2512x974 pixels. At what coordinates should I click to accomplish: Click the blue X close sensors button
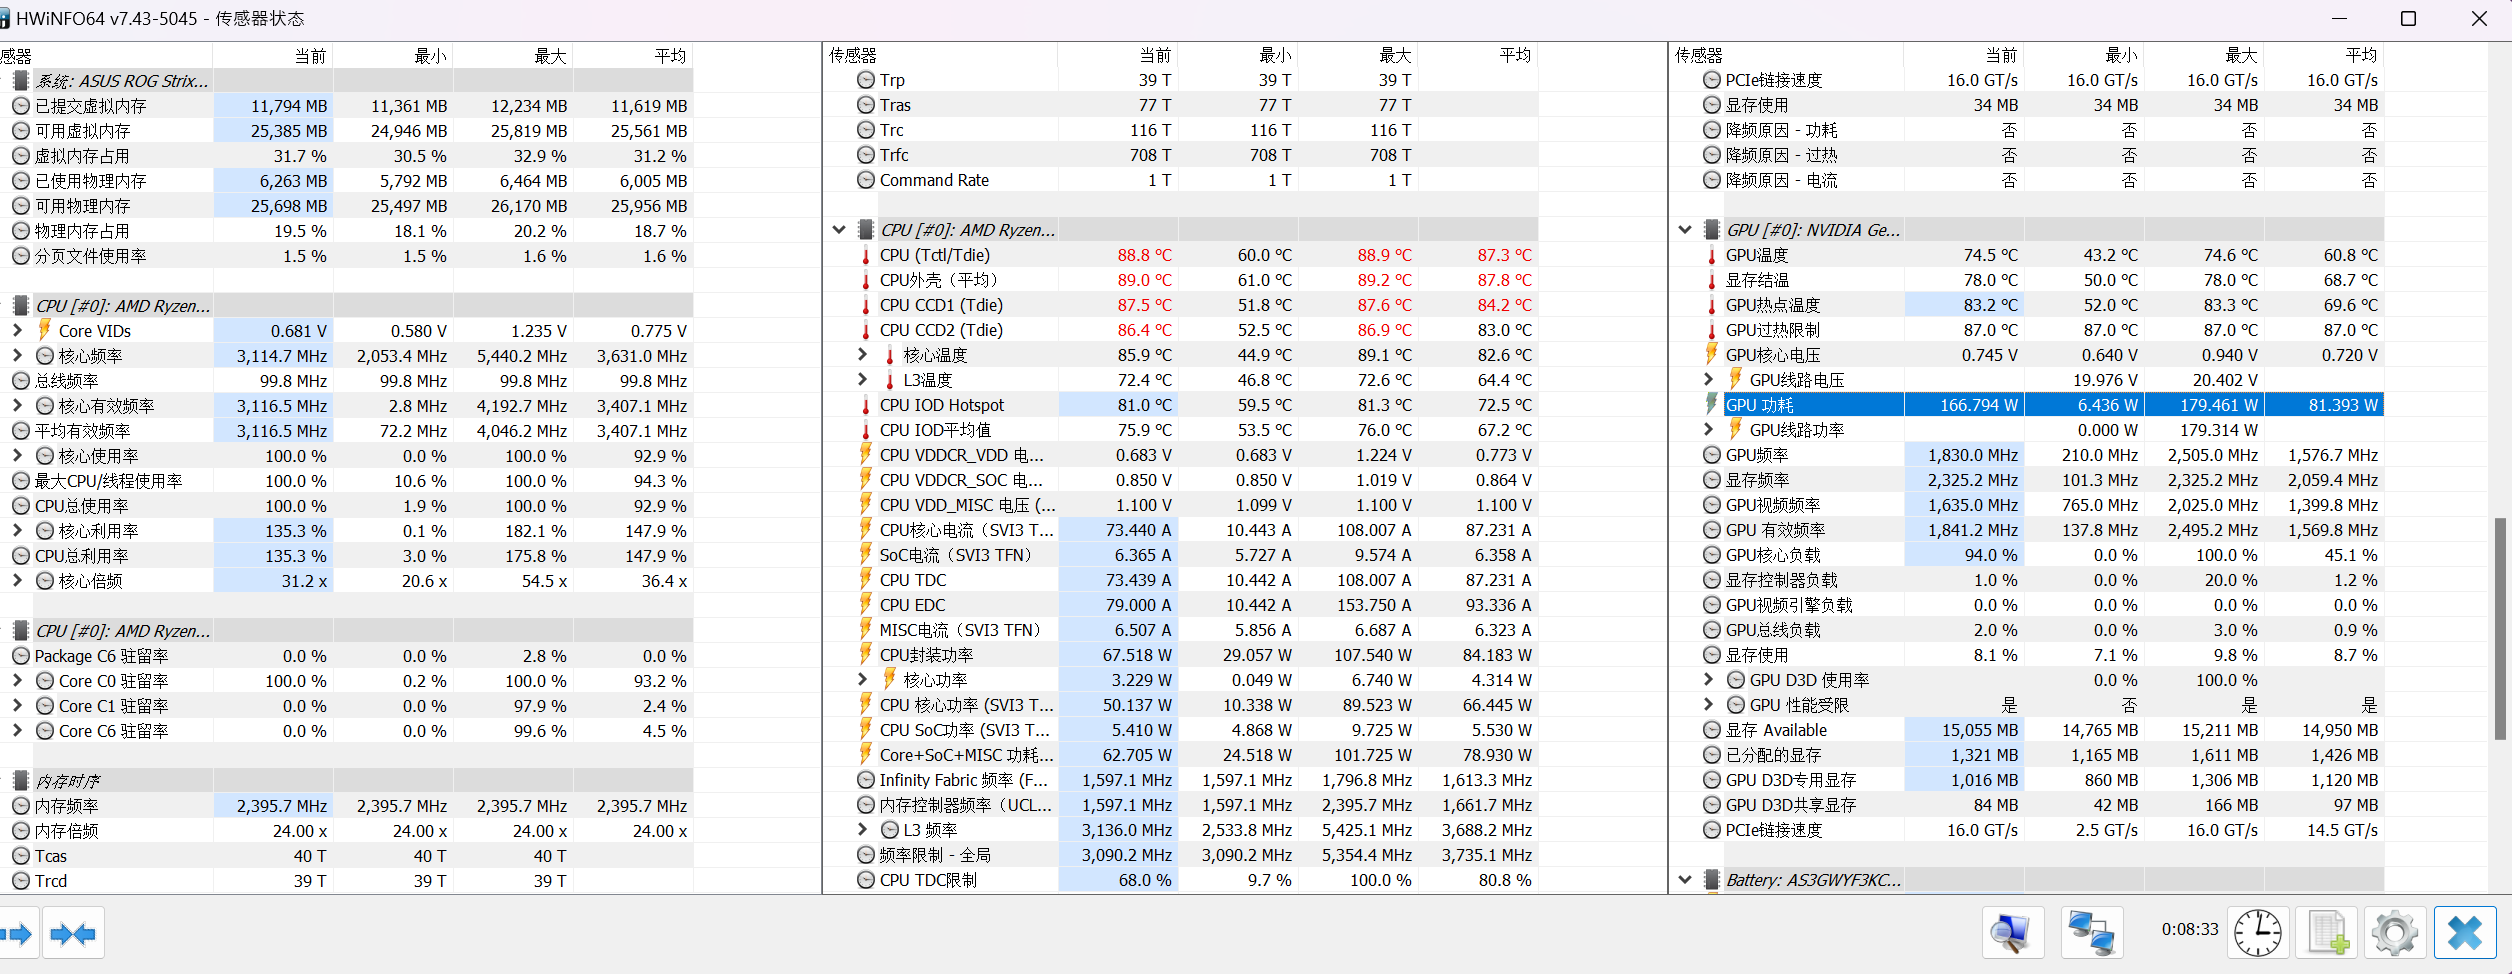(x=2465, y=934)
